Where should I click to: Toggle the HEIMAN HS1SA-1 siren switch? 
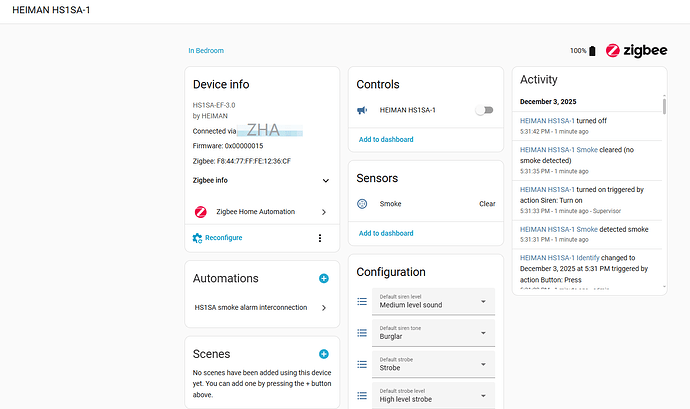coord(484,111)
